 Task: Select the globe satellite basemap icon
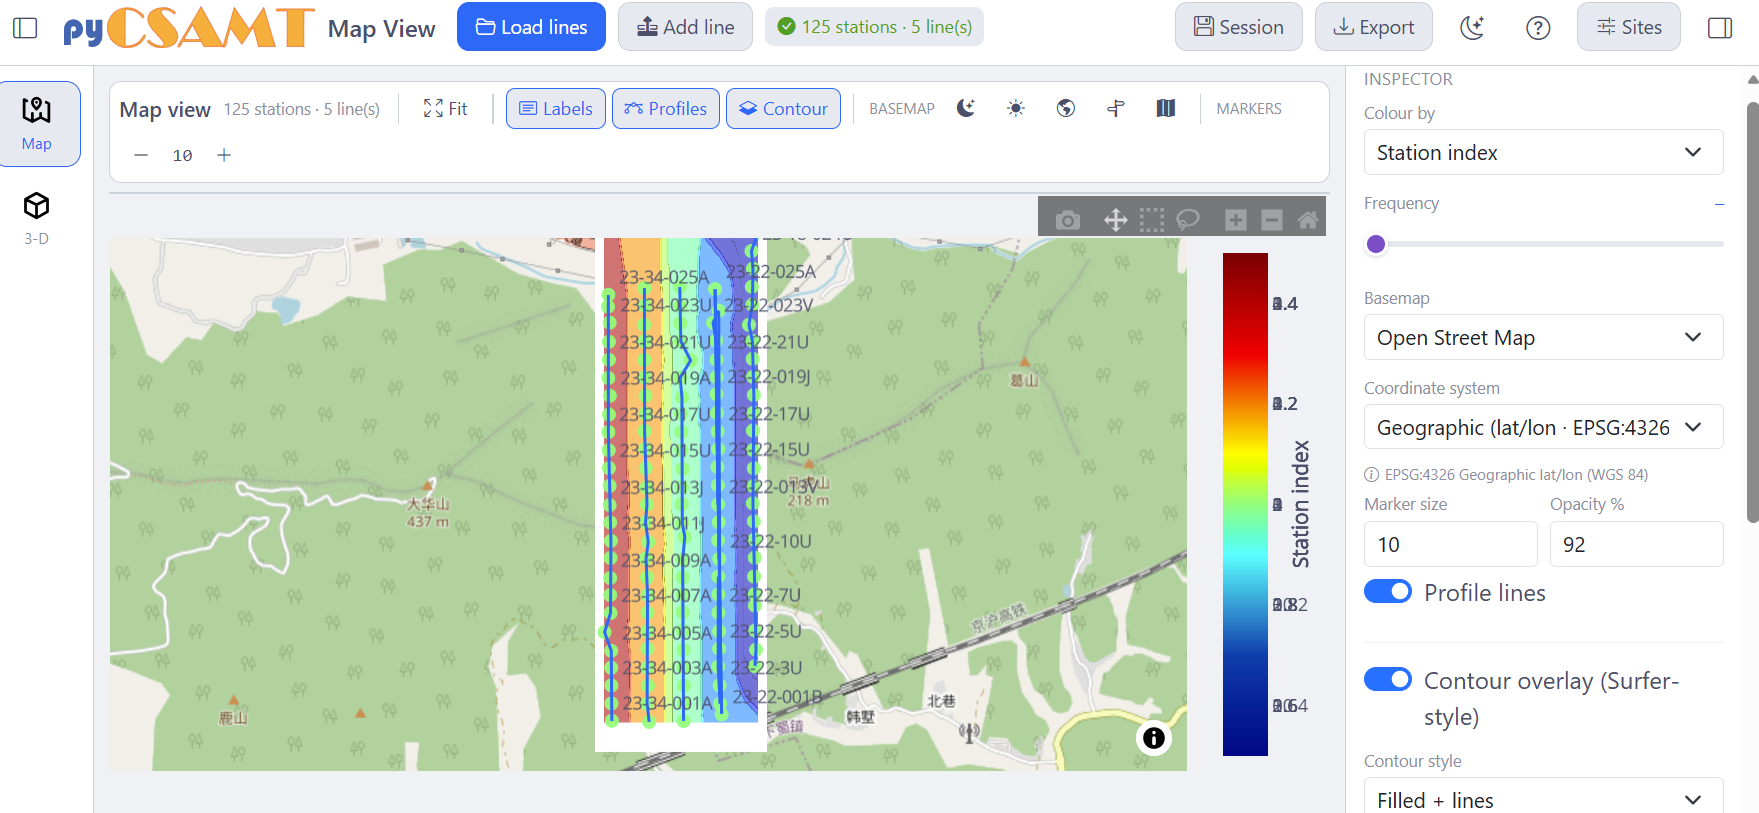[1066, 108]
